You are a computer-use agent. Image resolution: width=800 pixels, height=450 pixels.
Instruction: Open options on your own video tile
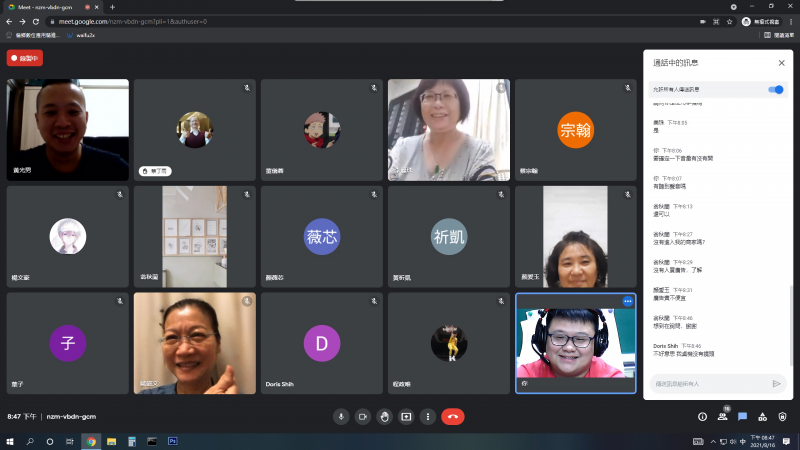pyautogui.click(x=628, y=300)
